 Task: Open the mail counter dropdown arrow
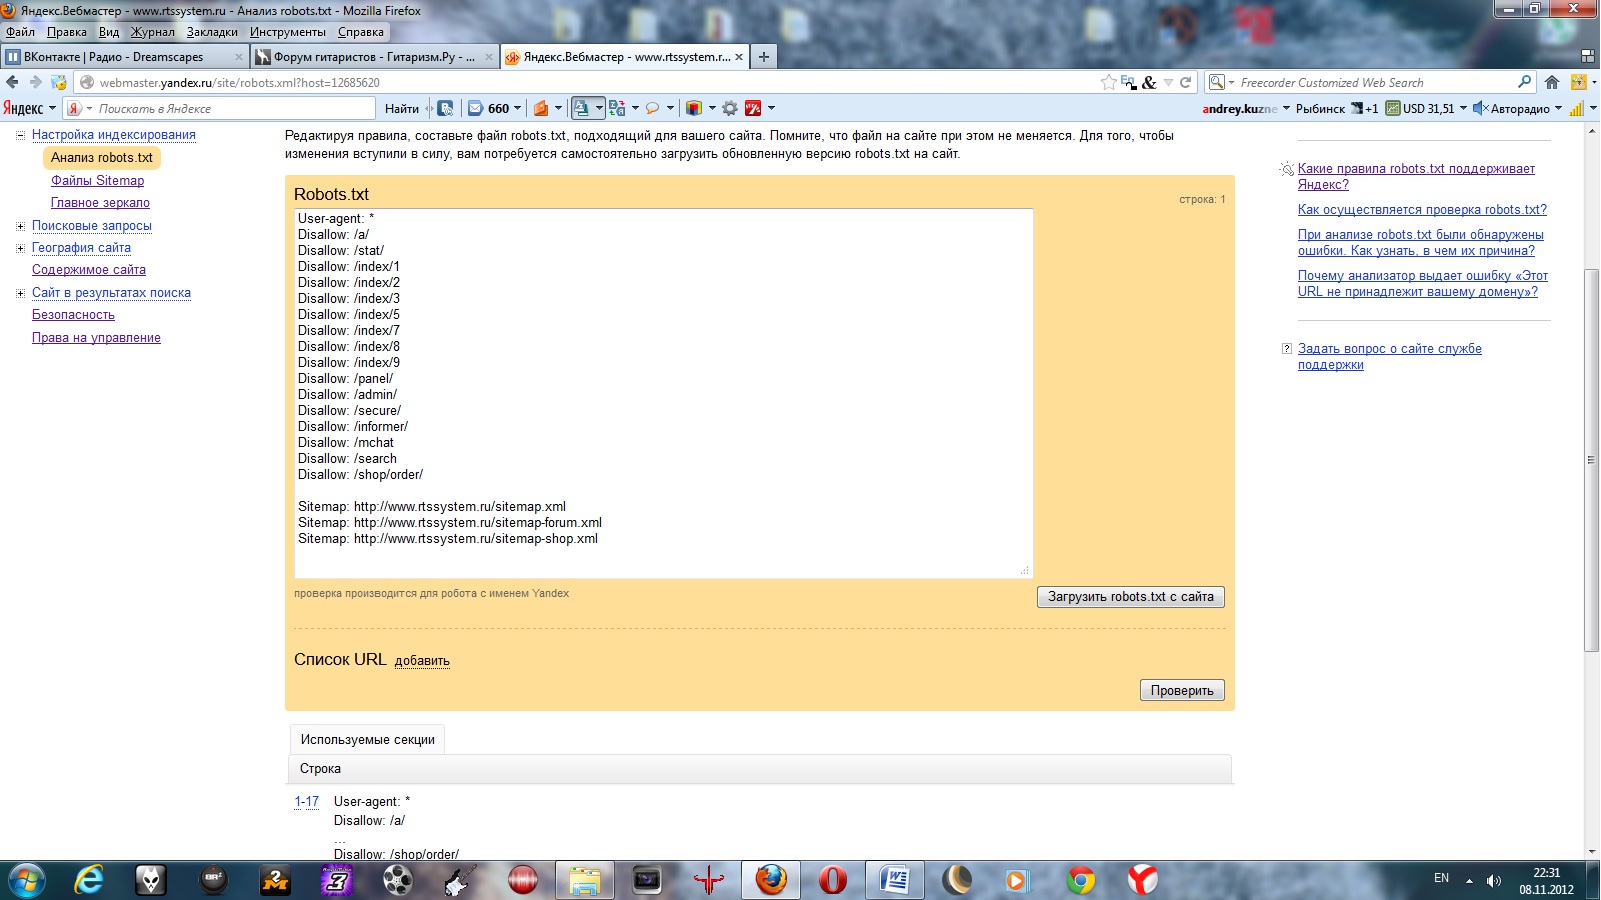coord(517,108)
